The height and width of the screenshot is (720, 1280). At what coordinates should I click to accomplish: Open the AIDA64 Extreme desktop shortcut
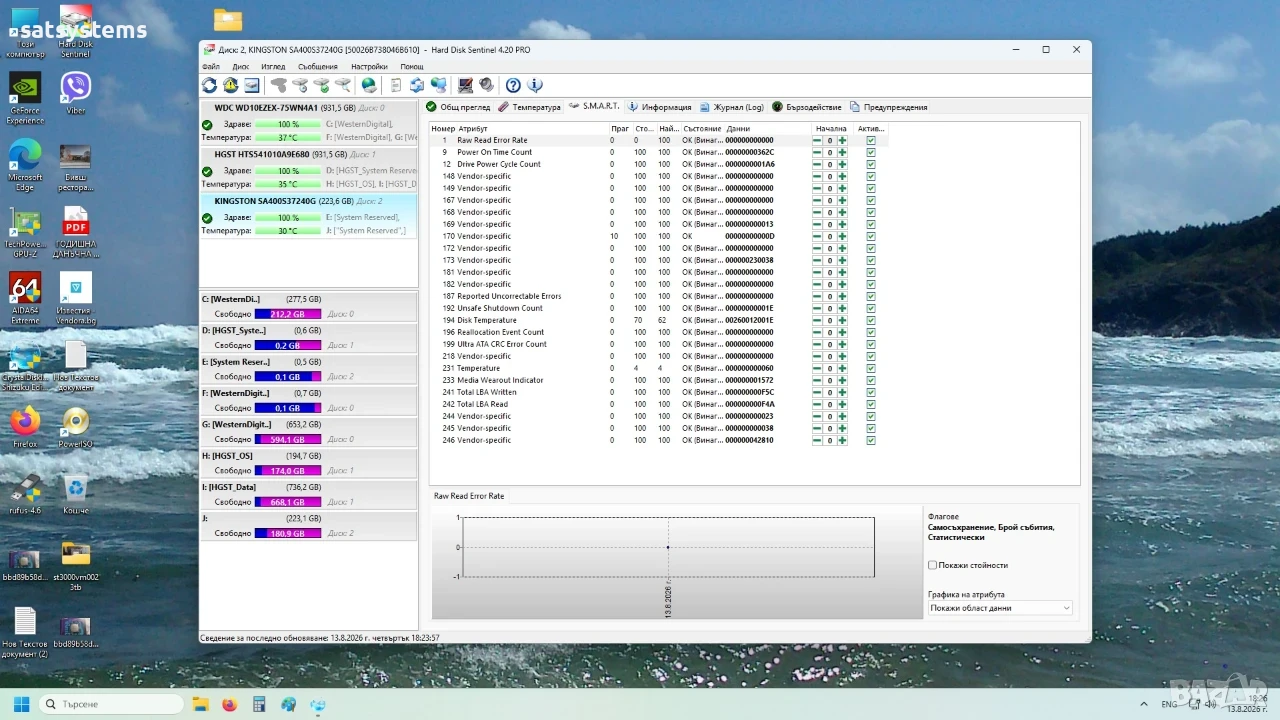coord(25,298)
